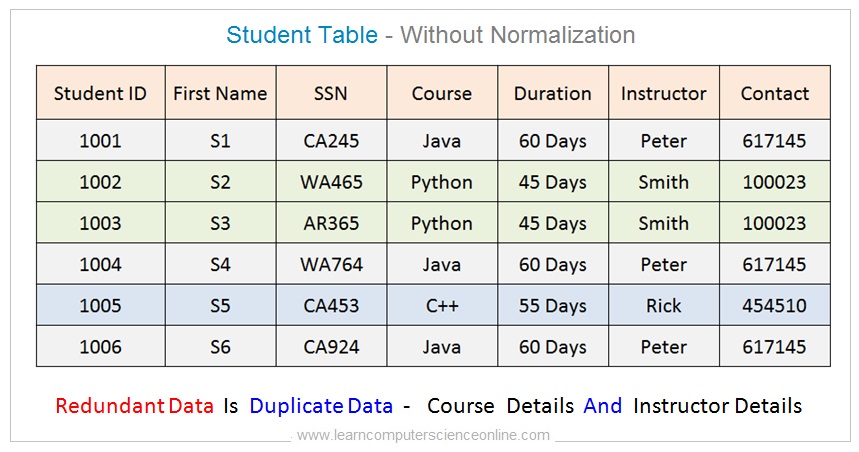Click the first name cell S6
Screen dimensions: 859x452
pos(220,347)
